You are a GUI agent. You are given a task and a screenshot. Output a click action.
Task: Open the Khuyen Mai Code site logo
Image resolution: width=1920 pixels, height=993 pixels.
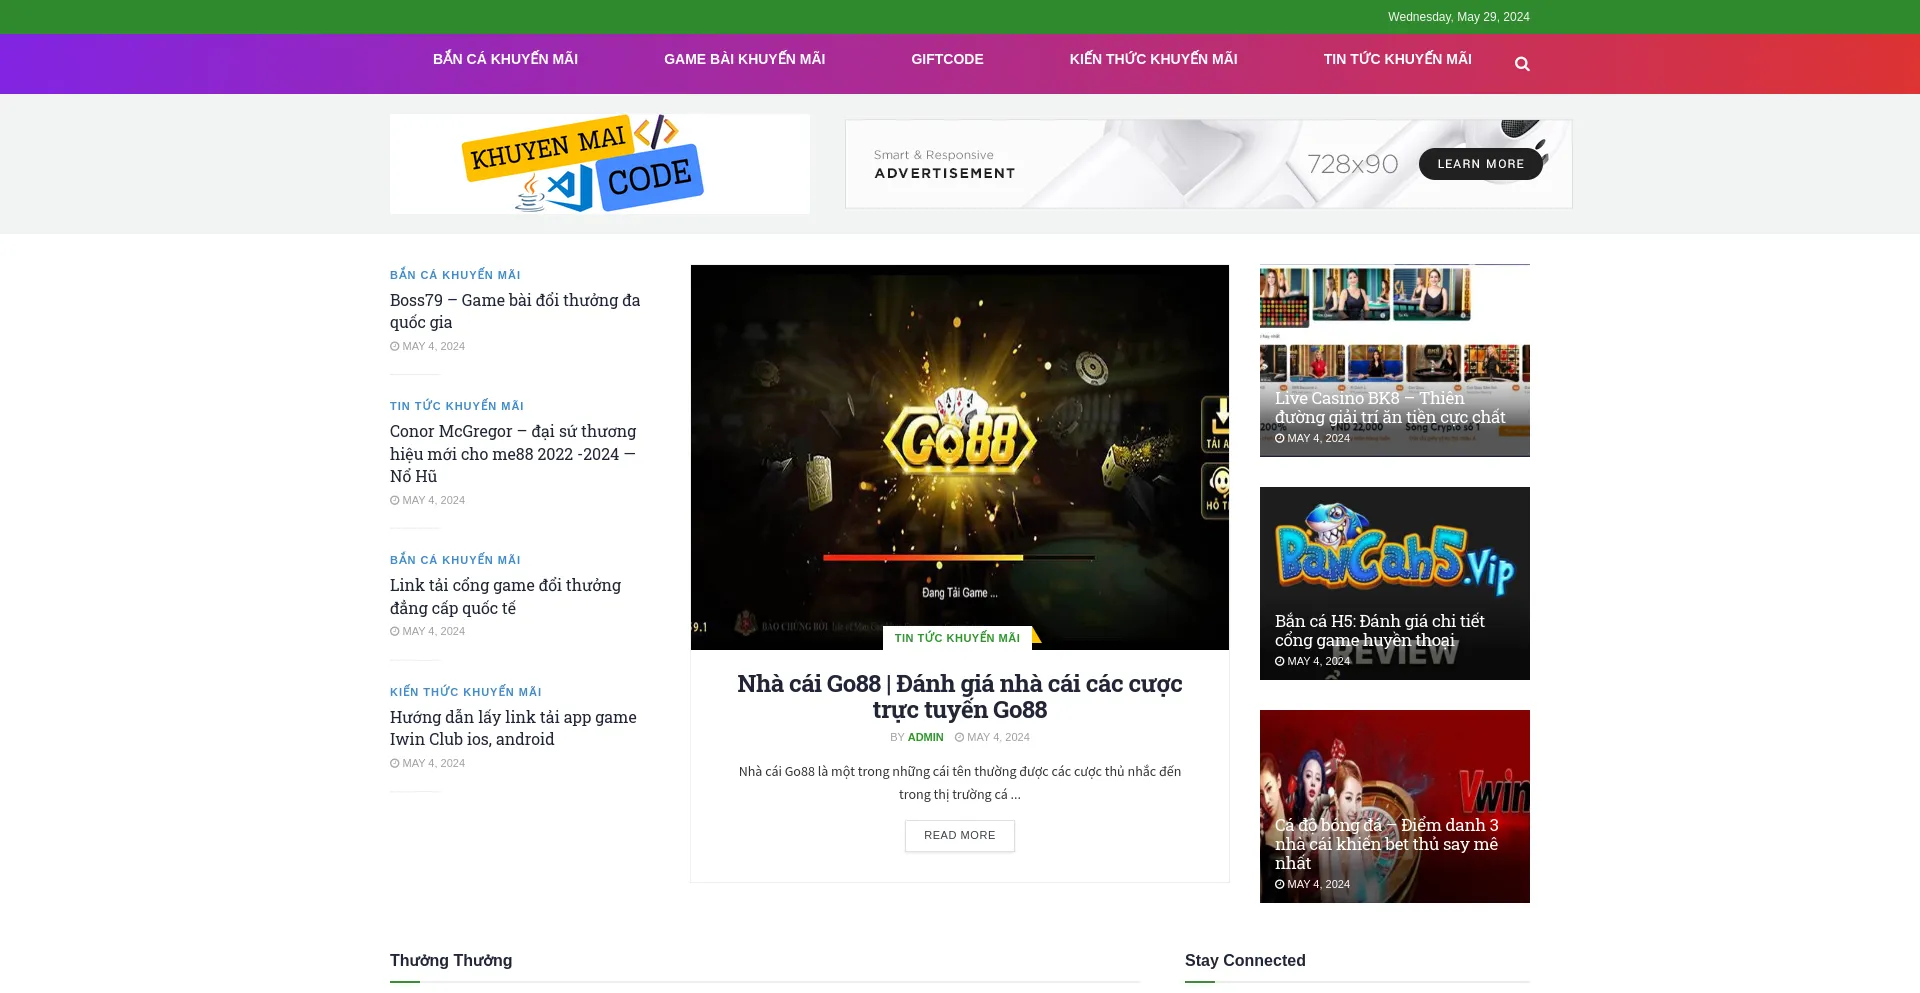(600, 164)
